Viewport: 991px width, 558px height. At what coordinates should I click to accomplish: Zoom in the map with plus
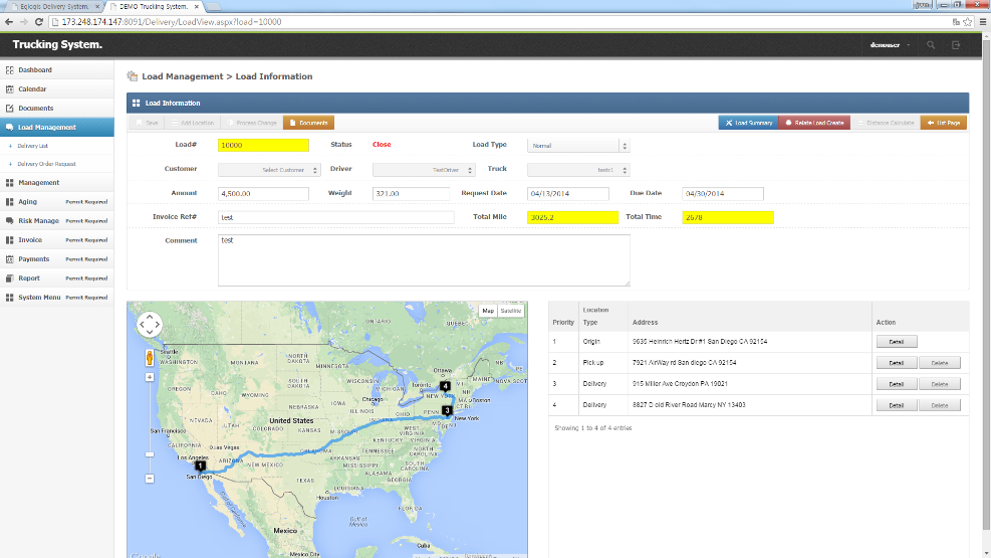point(150,377)
